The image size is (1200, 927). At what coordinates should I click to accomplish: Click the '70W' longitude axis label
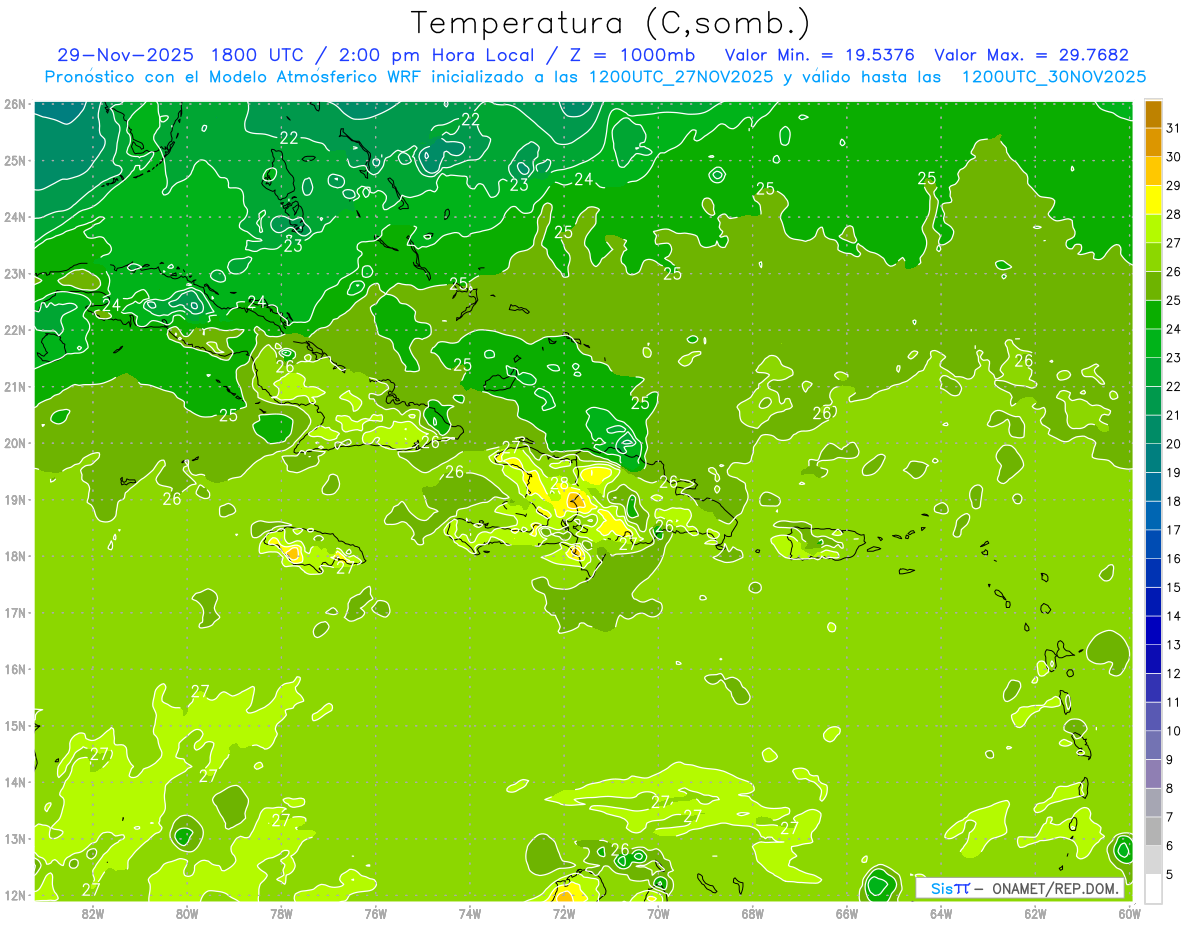[x=658, y=914]
